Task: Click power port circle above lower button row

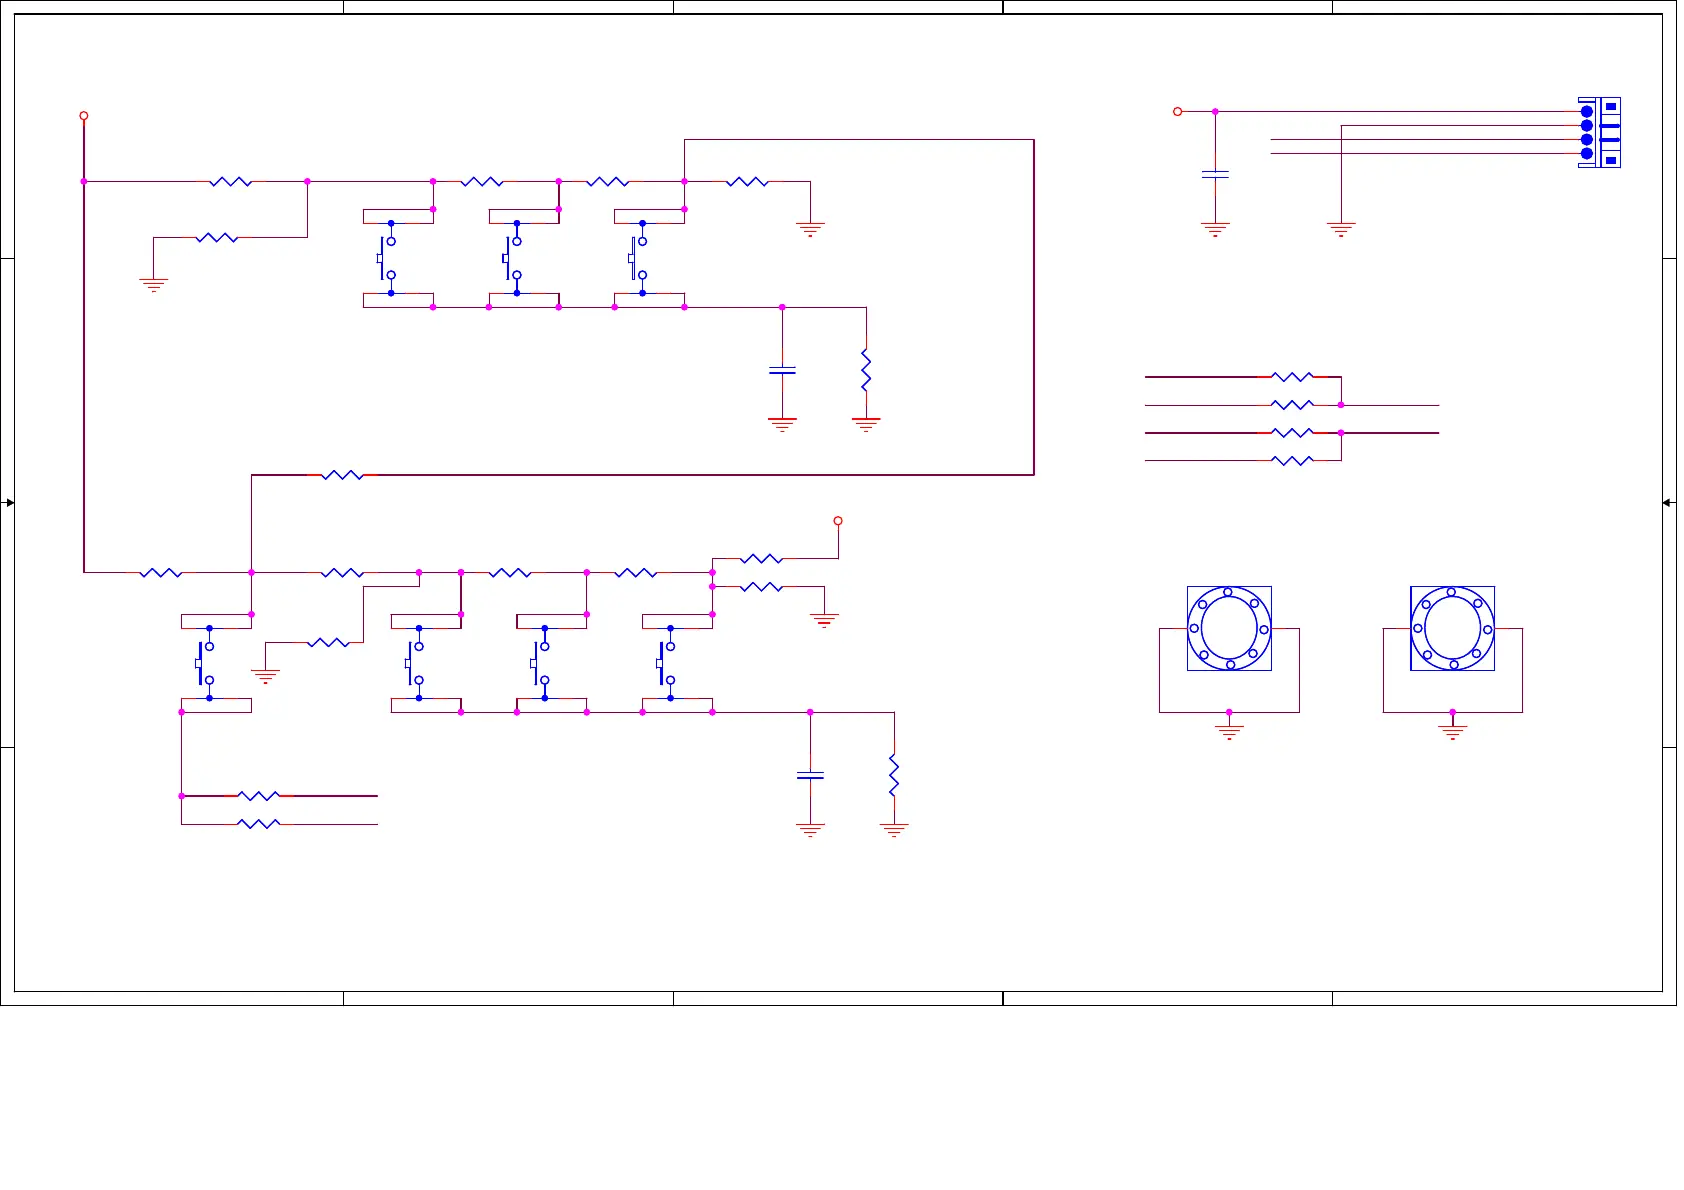Action: point(838,521)
